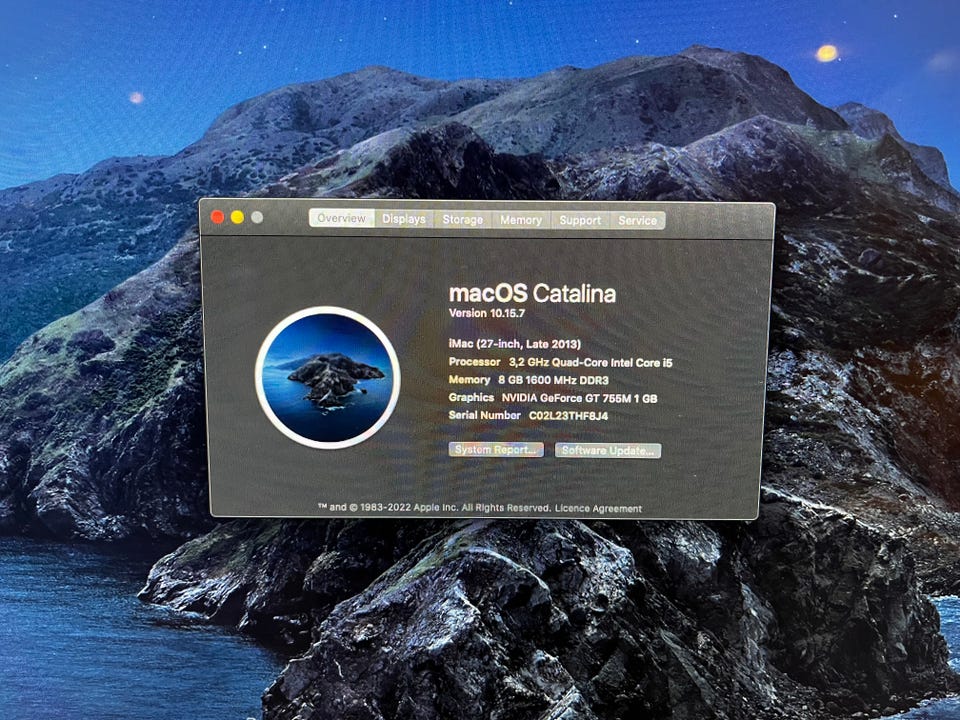Image resolution: width=960 pixels, height=720 pixels.
Task: Open the Storage tab
Action: click(463, 219)
